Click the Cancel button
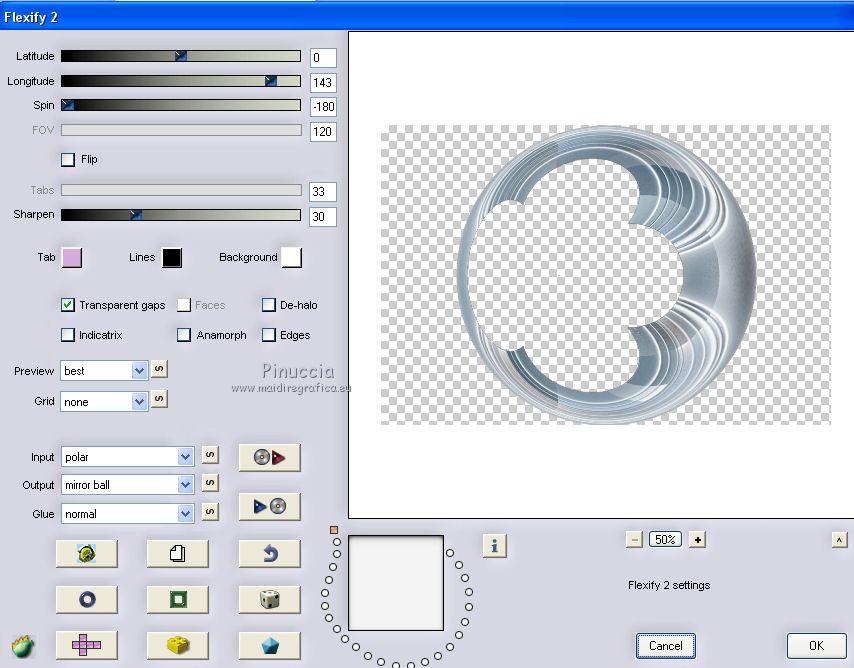 coord(666,646)
